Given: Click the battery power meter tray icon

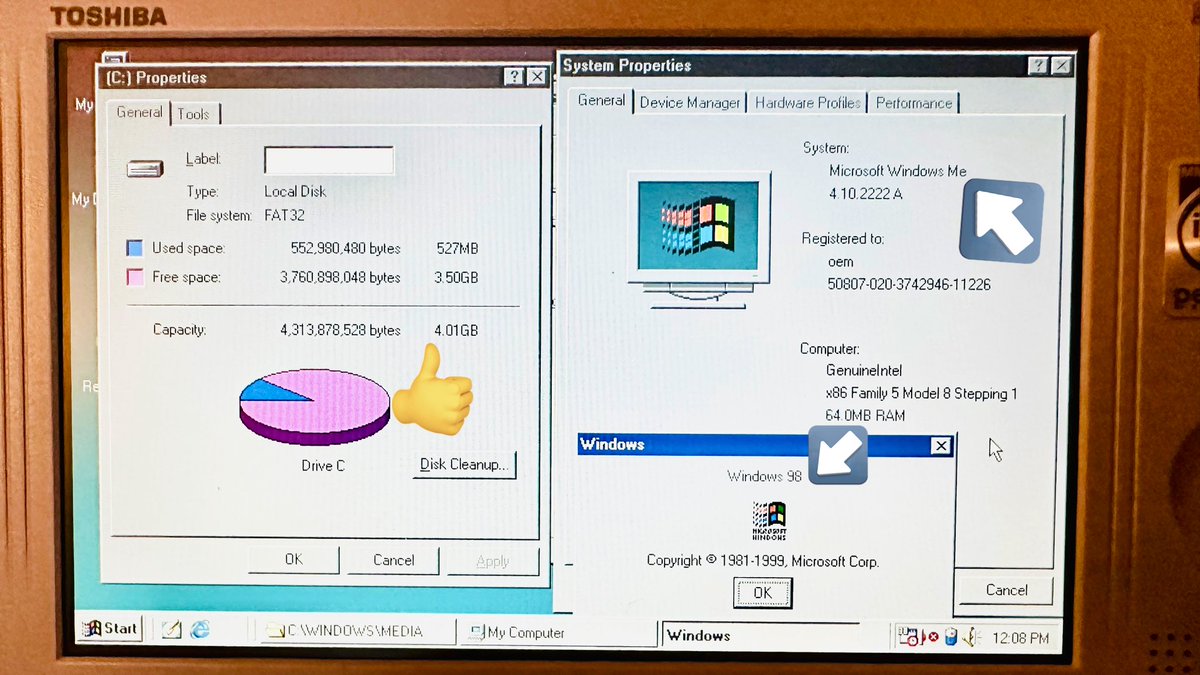Looking at the screenshot, I should pyautogui.click(x=950, y=636).
